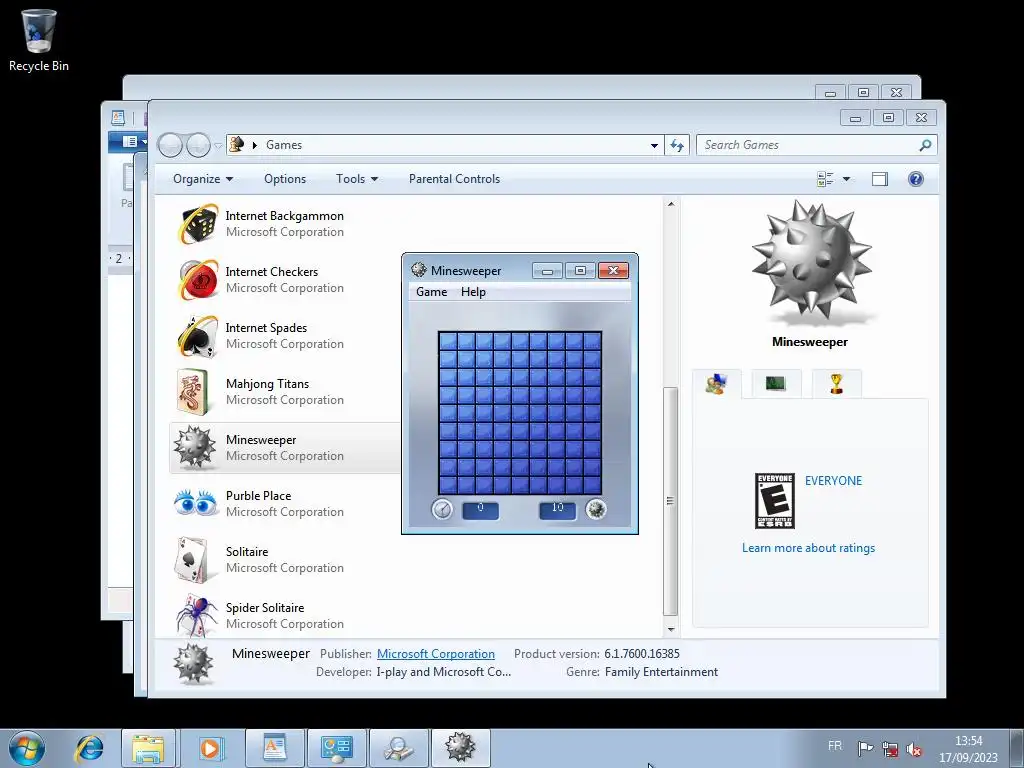Launch Internet Explorer from the taskbar
This screenshot has height=768, width=1024.
tap(89, 748)
